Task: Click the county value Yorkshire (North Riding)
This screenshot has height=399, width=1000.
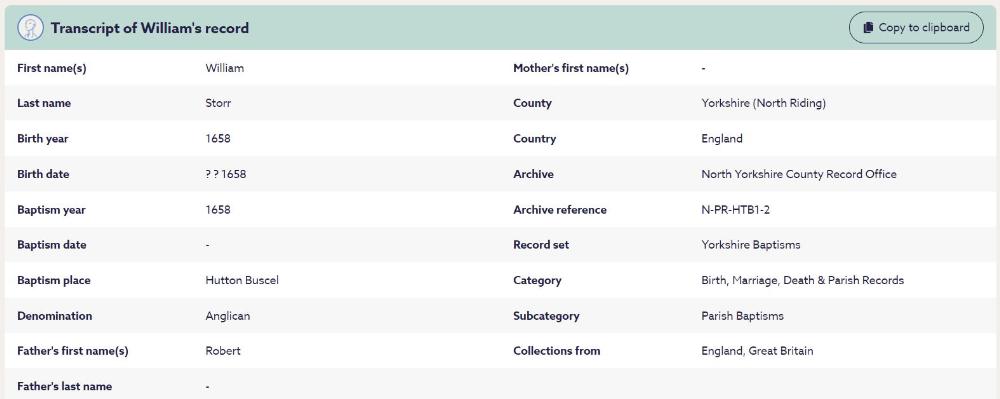Action: [x=763, y=103]
